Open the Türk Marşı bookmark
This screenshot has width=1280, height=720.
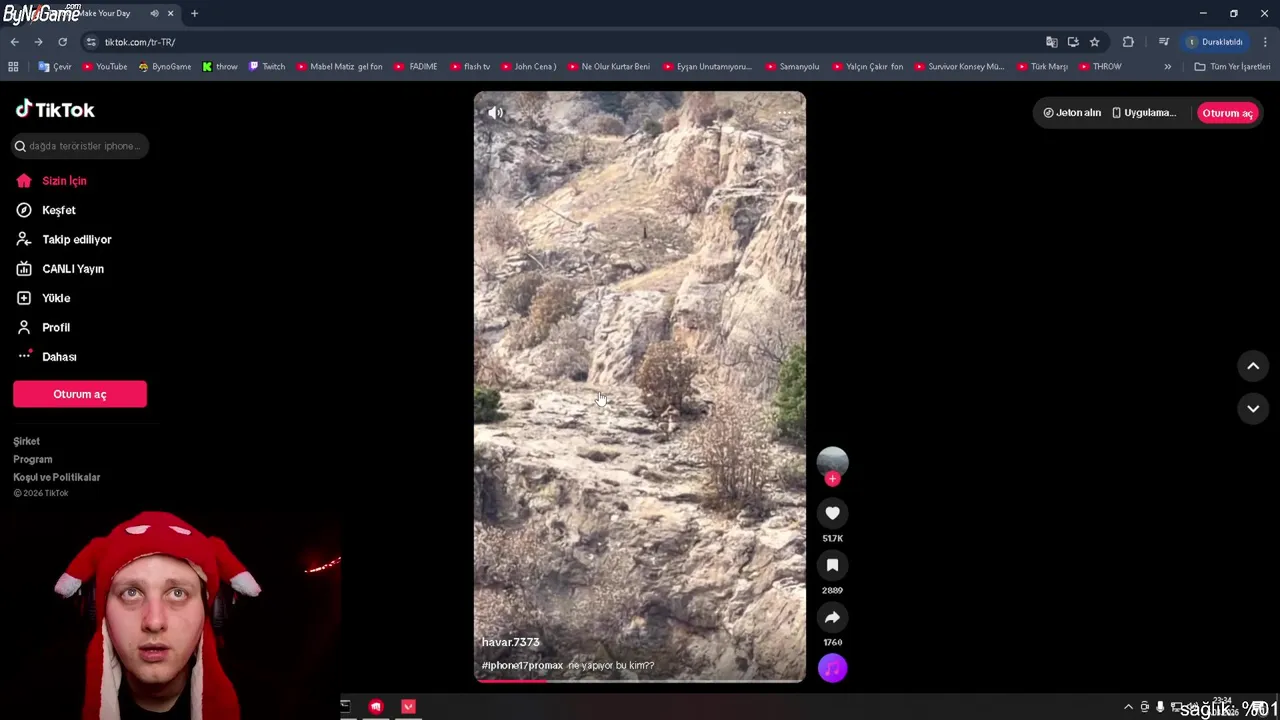click(x=1041, y=67)
